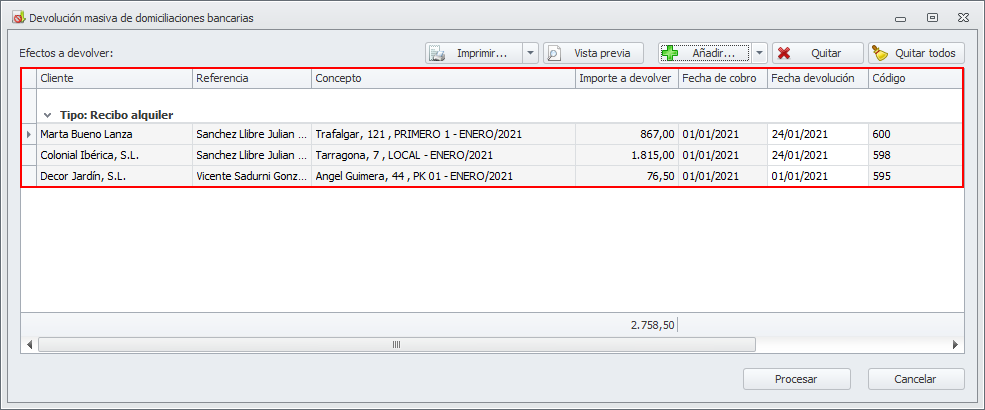
Task: Click the horizontal scrollbar thumb
Action: coord(396,345)
